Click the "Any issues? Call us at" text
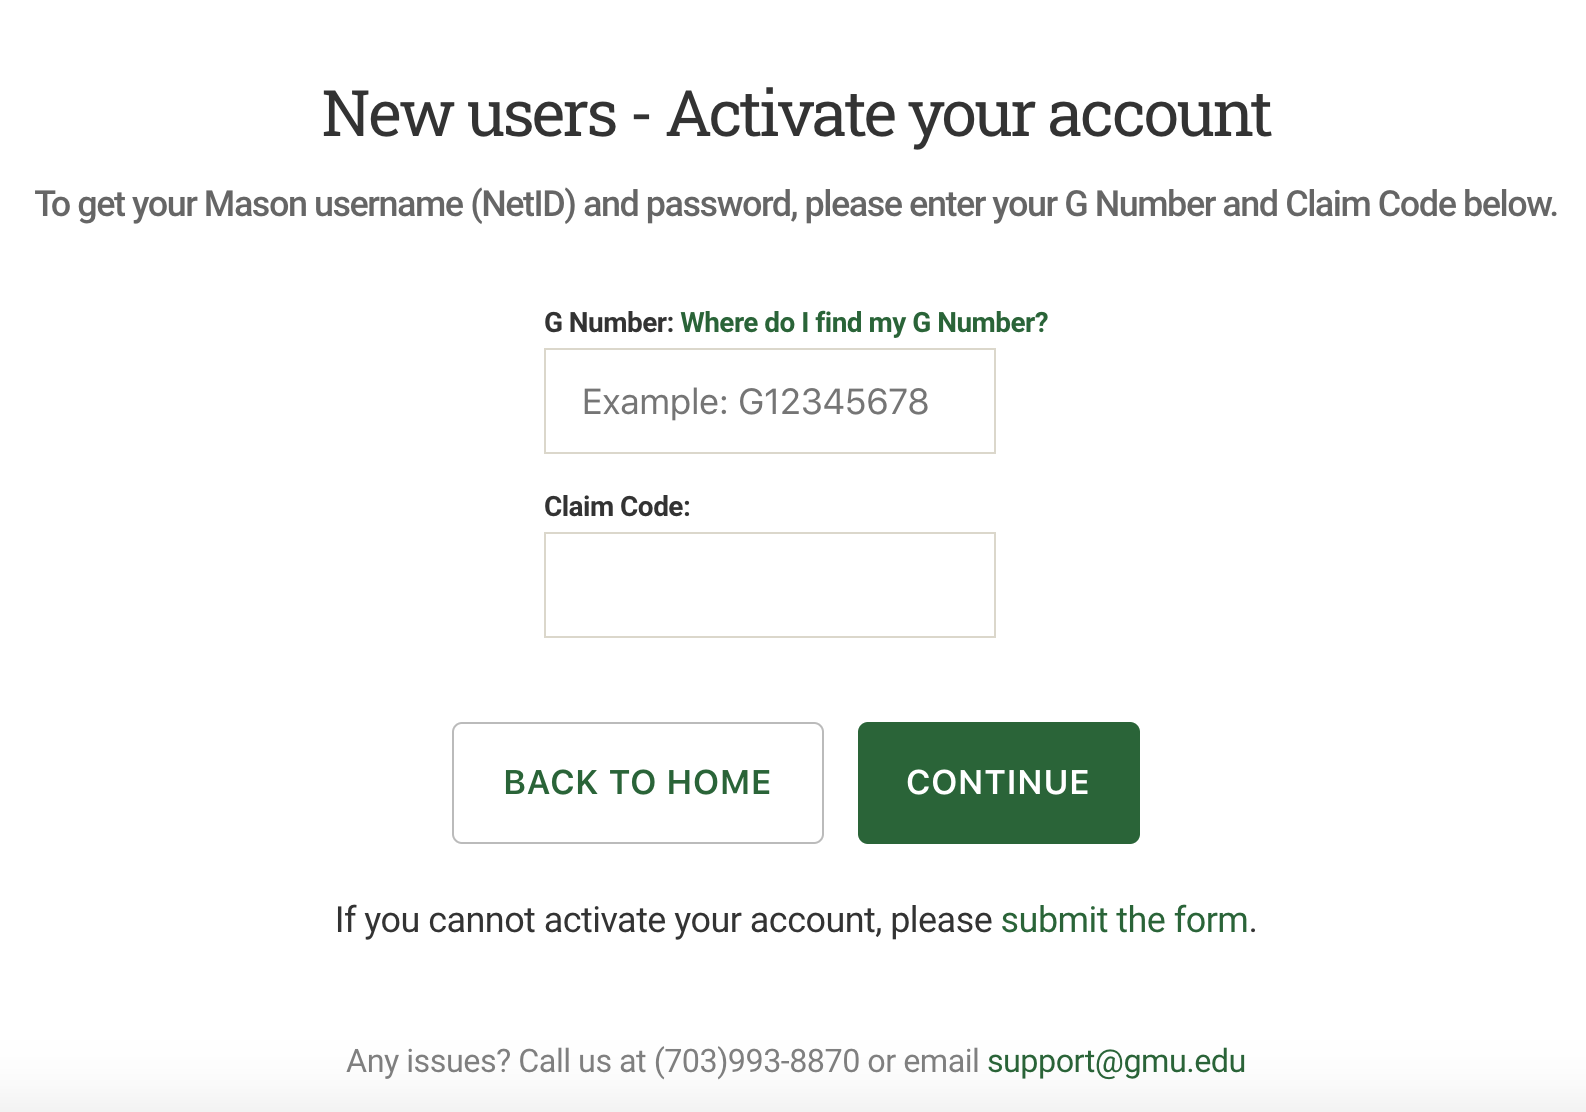This screenshot has width=1586, height=1112. click(496, 1061)
